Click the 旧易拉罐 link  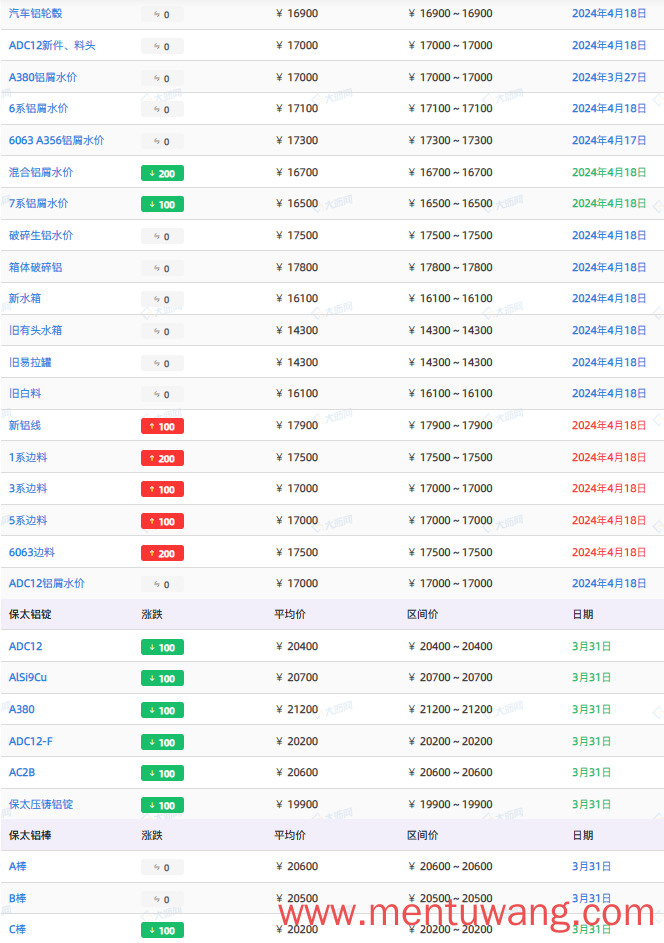pyautogui.click(x=30, y=362)
